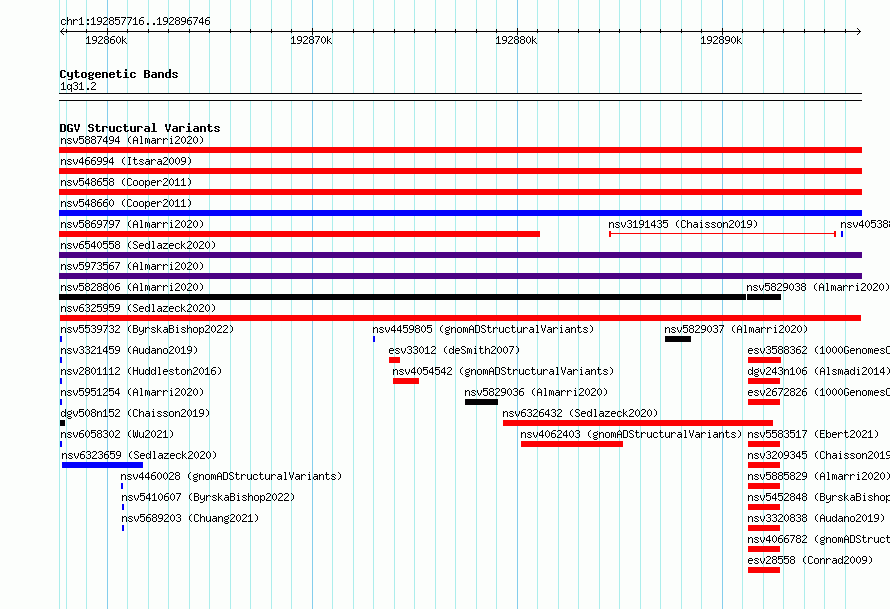Open nsv2801112 (Huddleston2016) label
Viewport: 890px width, 609px height.
click(x=141, y=371)
